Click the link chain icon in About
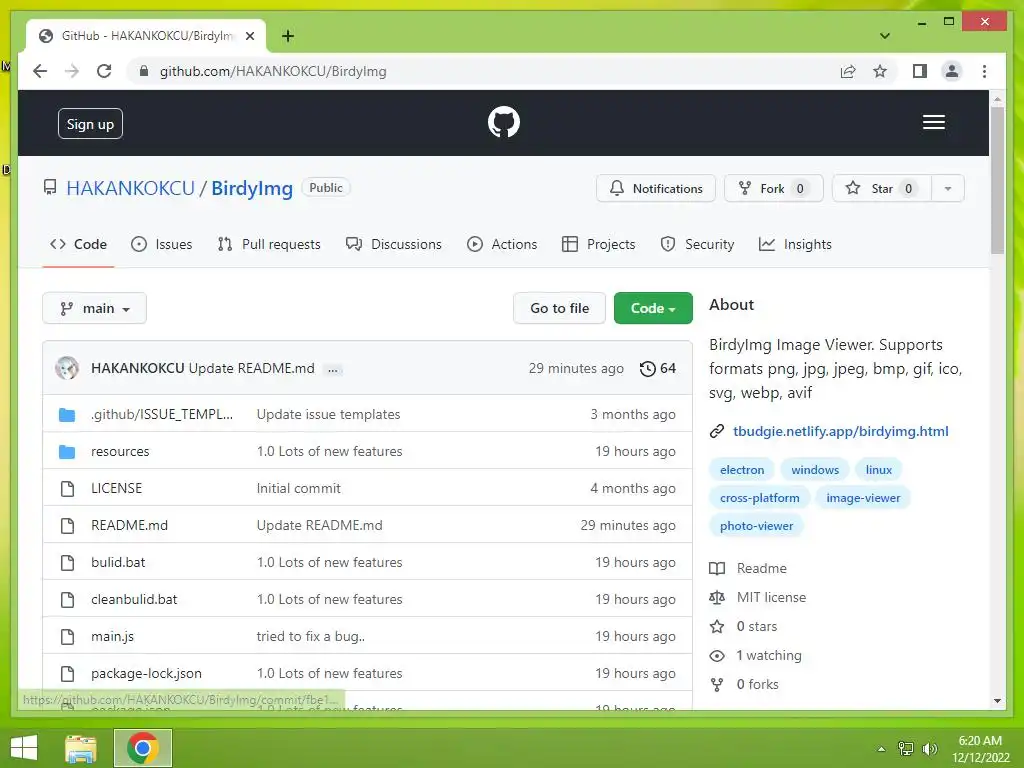The width and height of the screenshot is (1024, 768). (x=717, y=432)
